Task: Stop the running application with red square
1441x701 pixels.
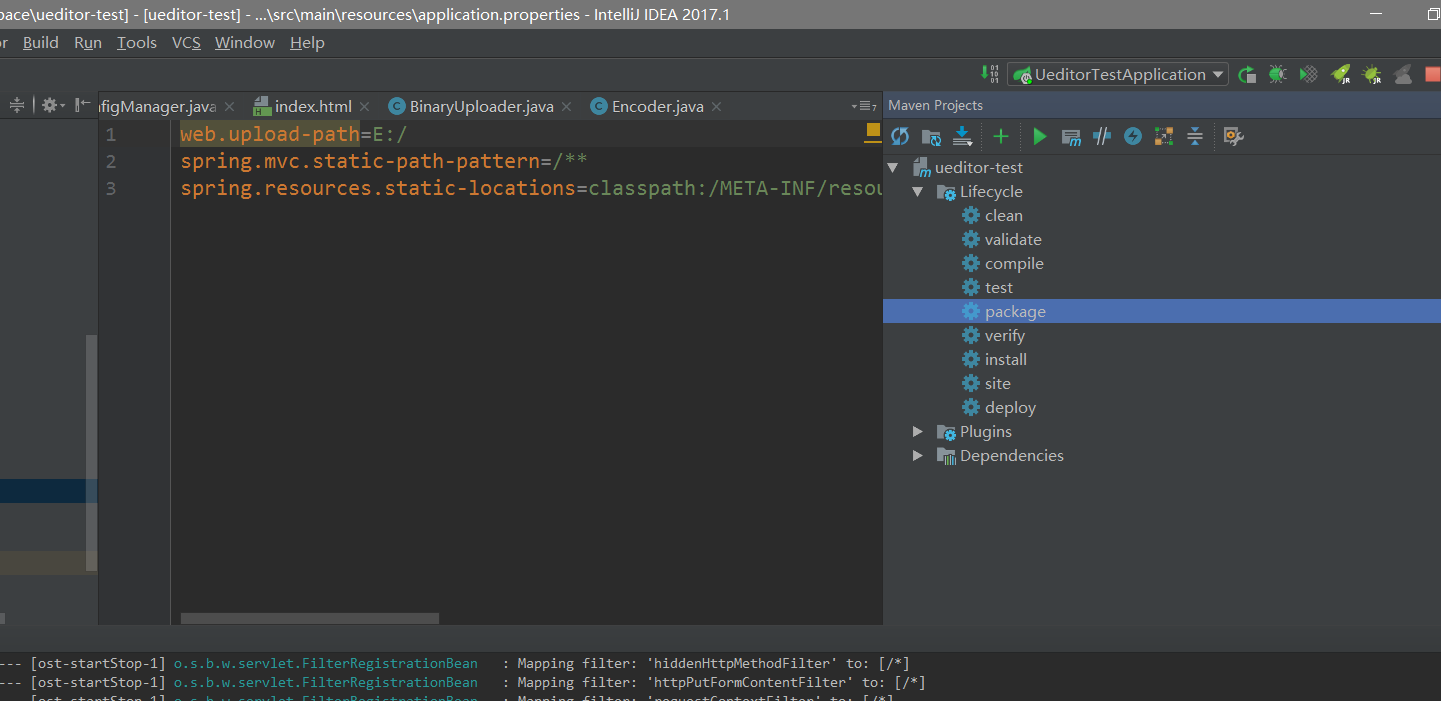Action: pyautogui.click(x=1433, y=74)
